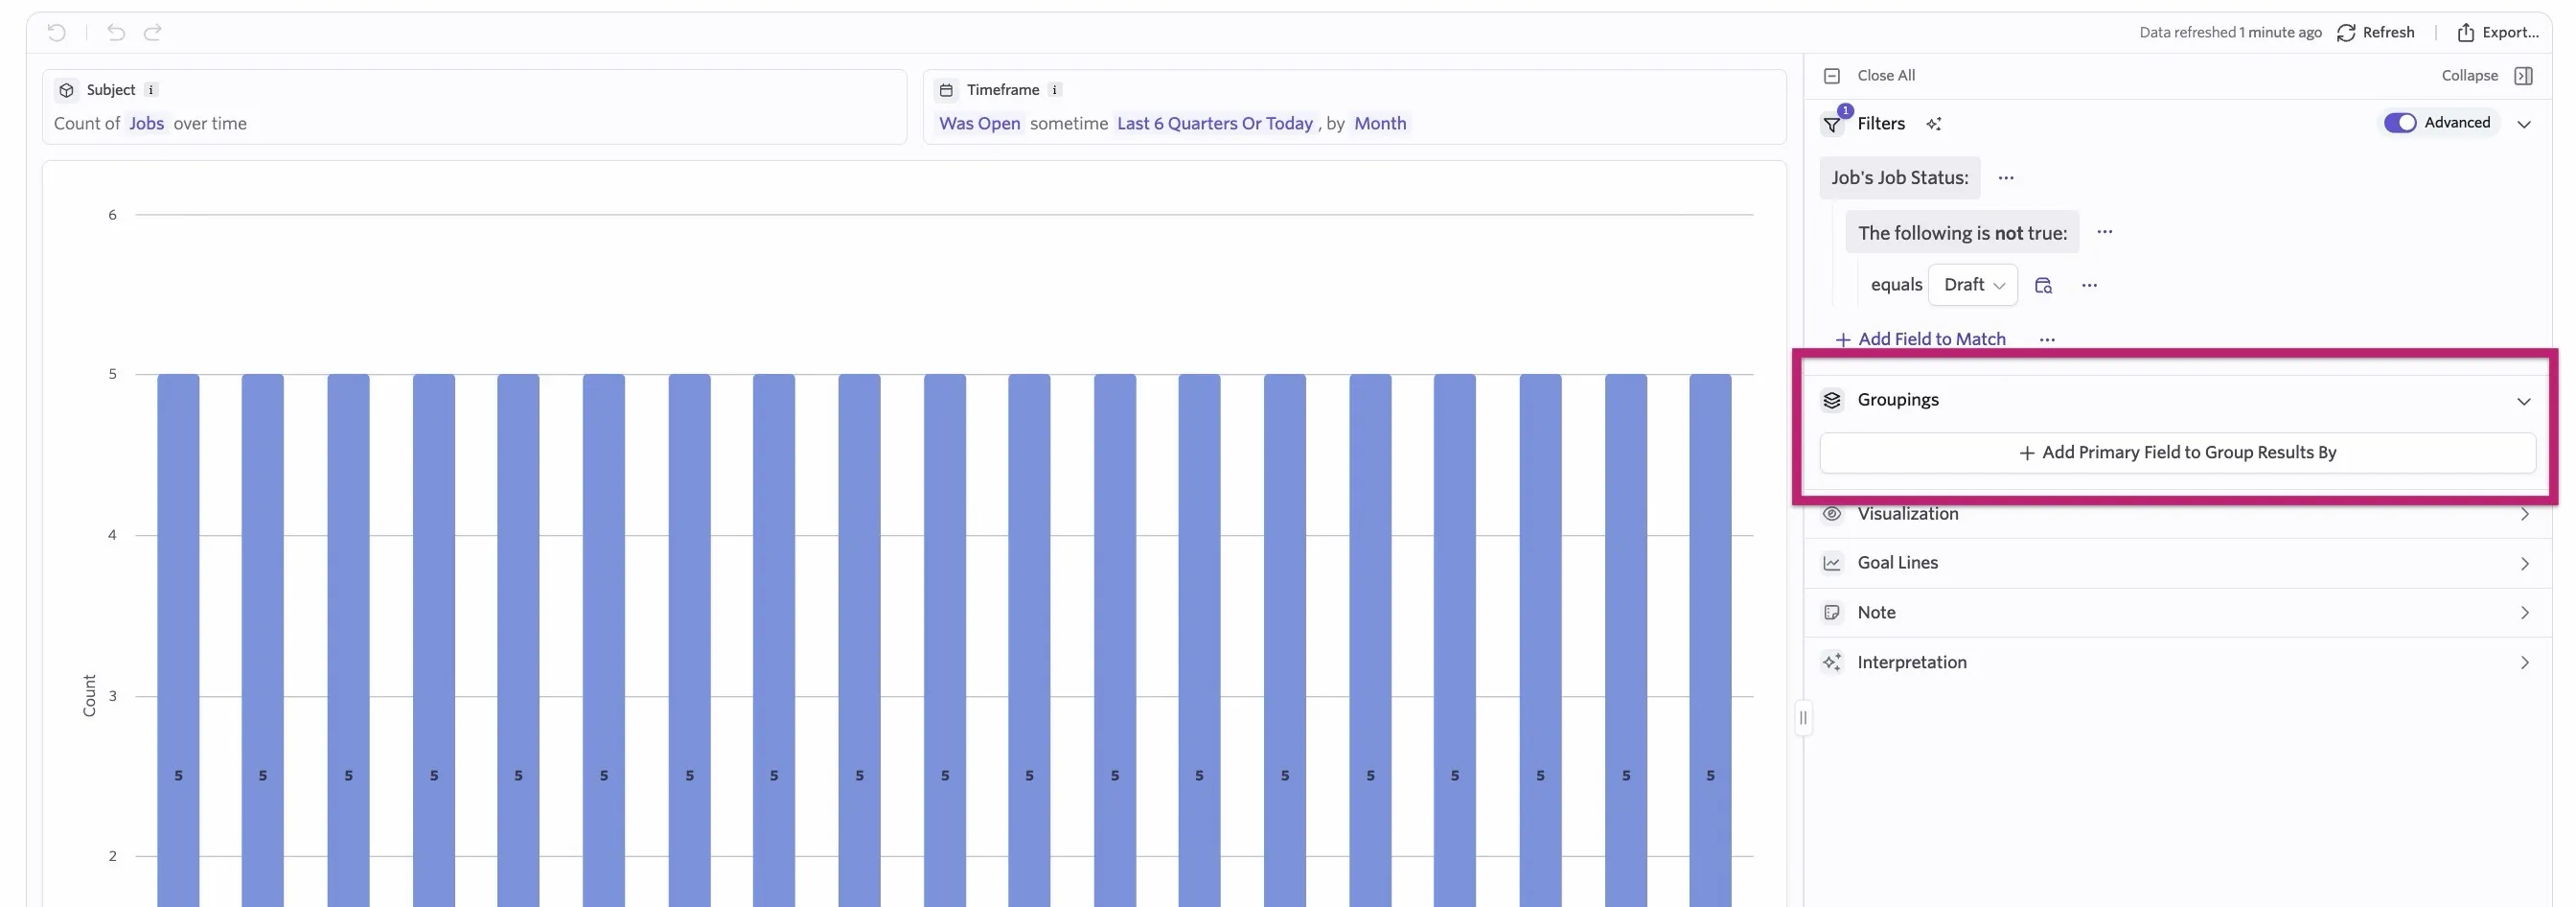Open options for the equals Draft condition

tap(2089, 285)
